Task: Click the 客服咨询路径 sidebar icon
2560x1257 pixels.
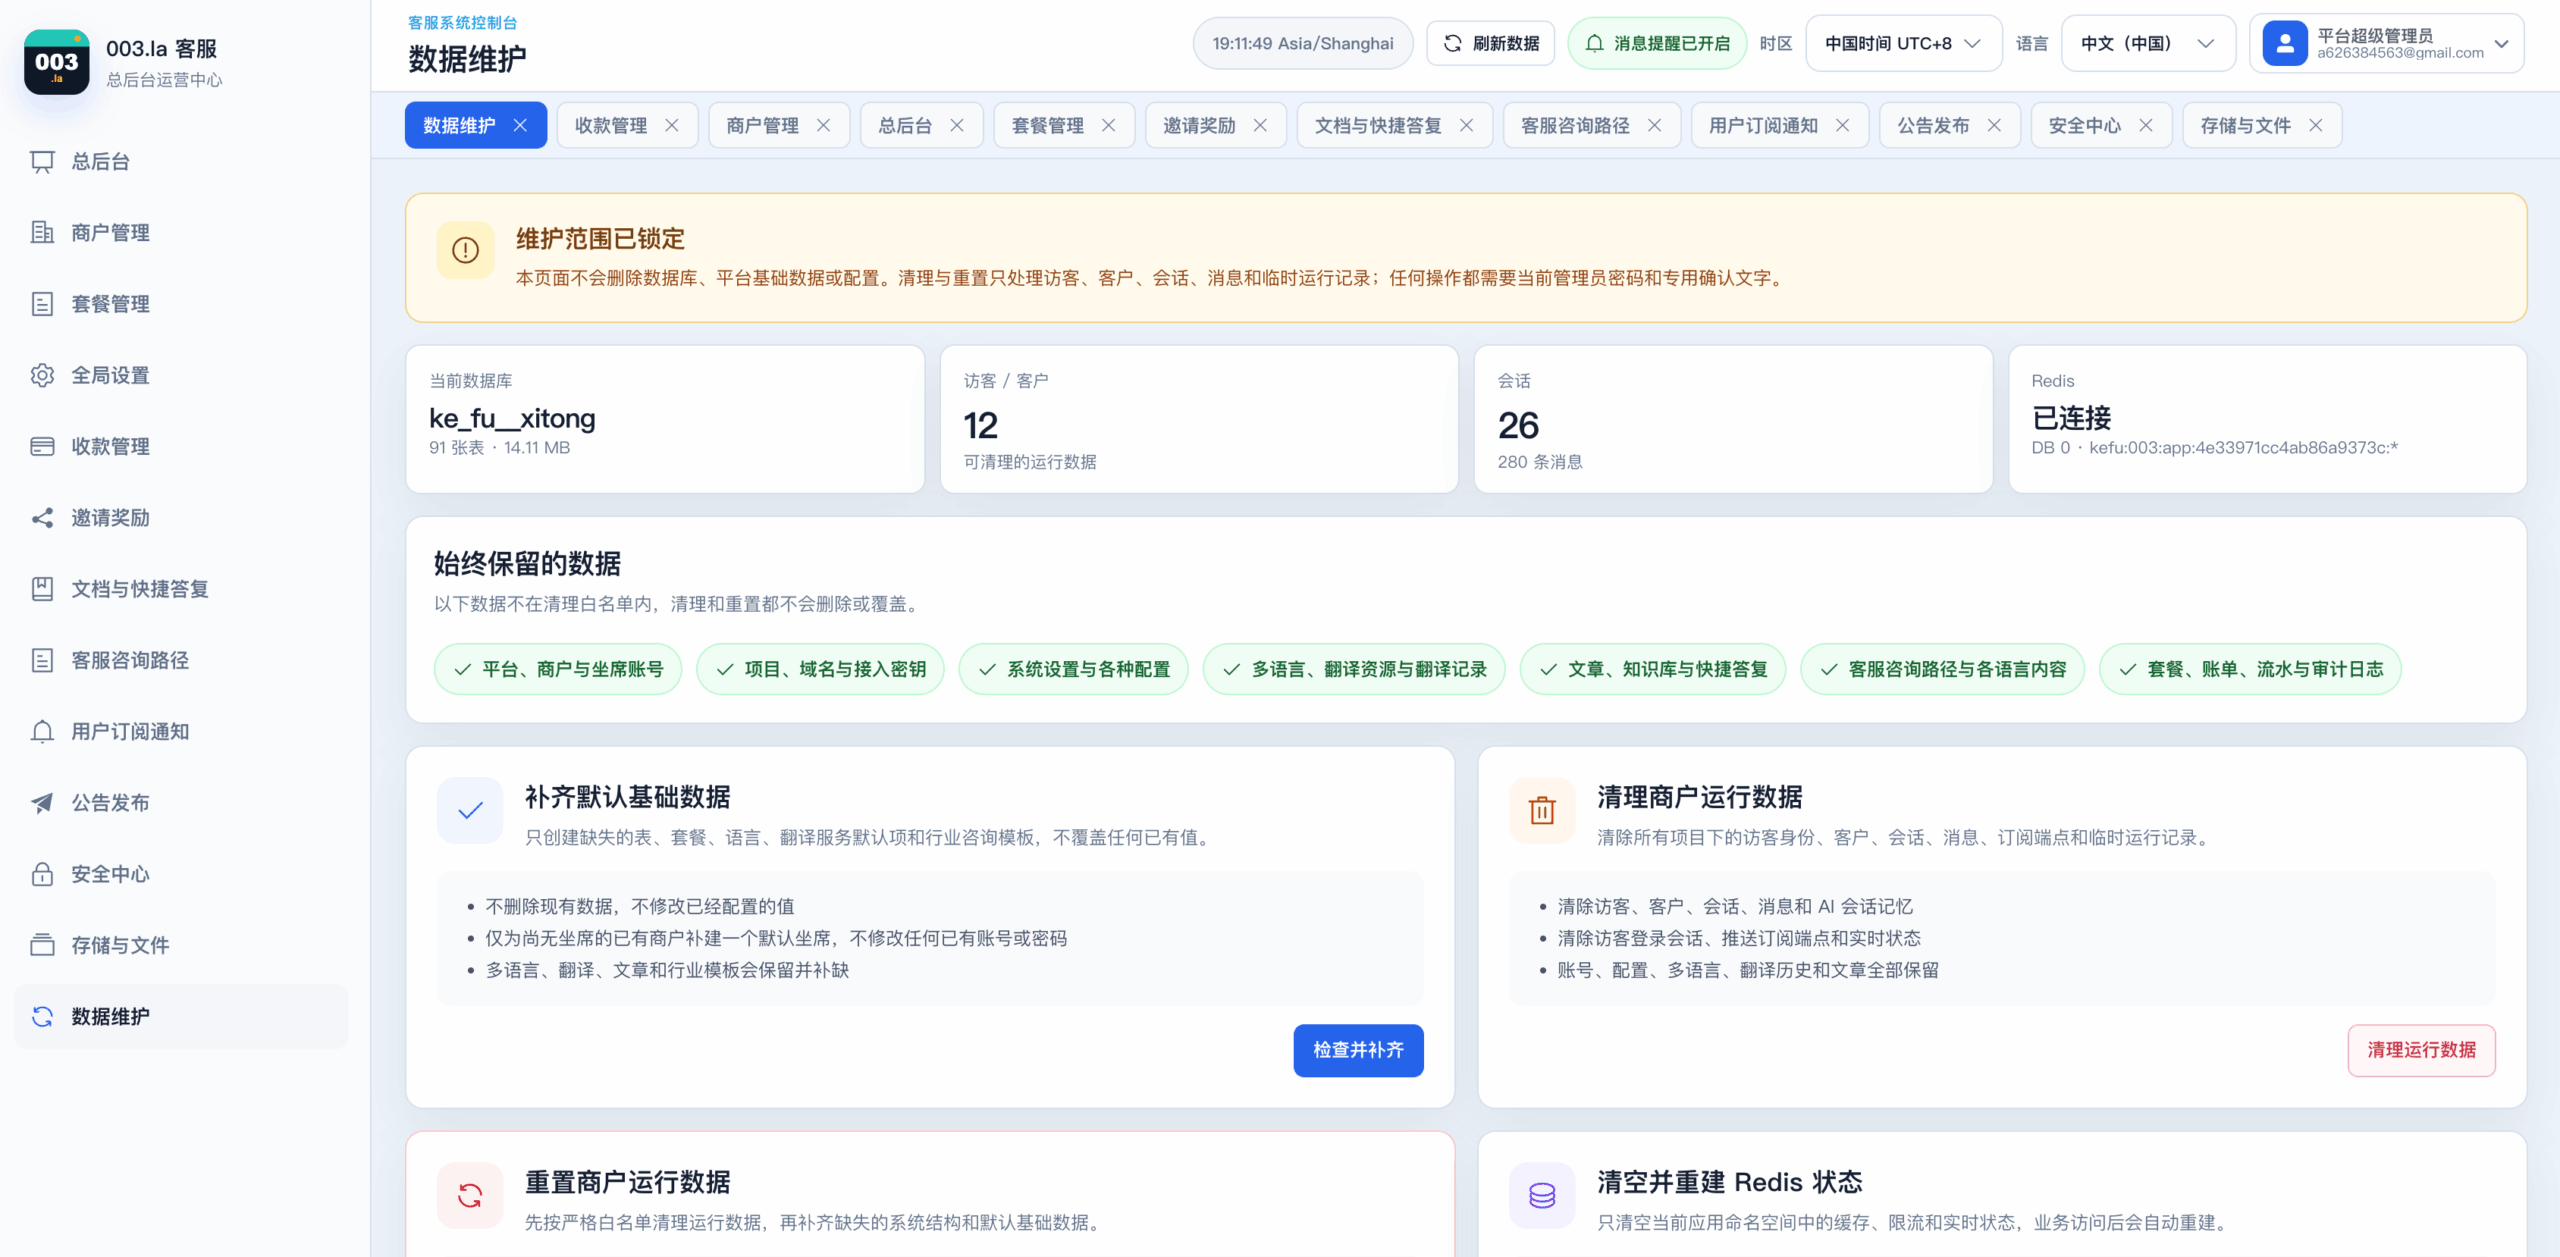Action: (42, 660)
